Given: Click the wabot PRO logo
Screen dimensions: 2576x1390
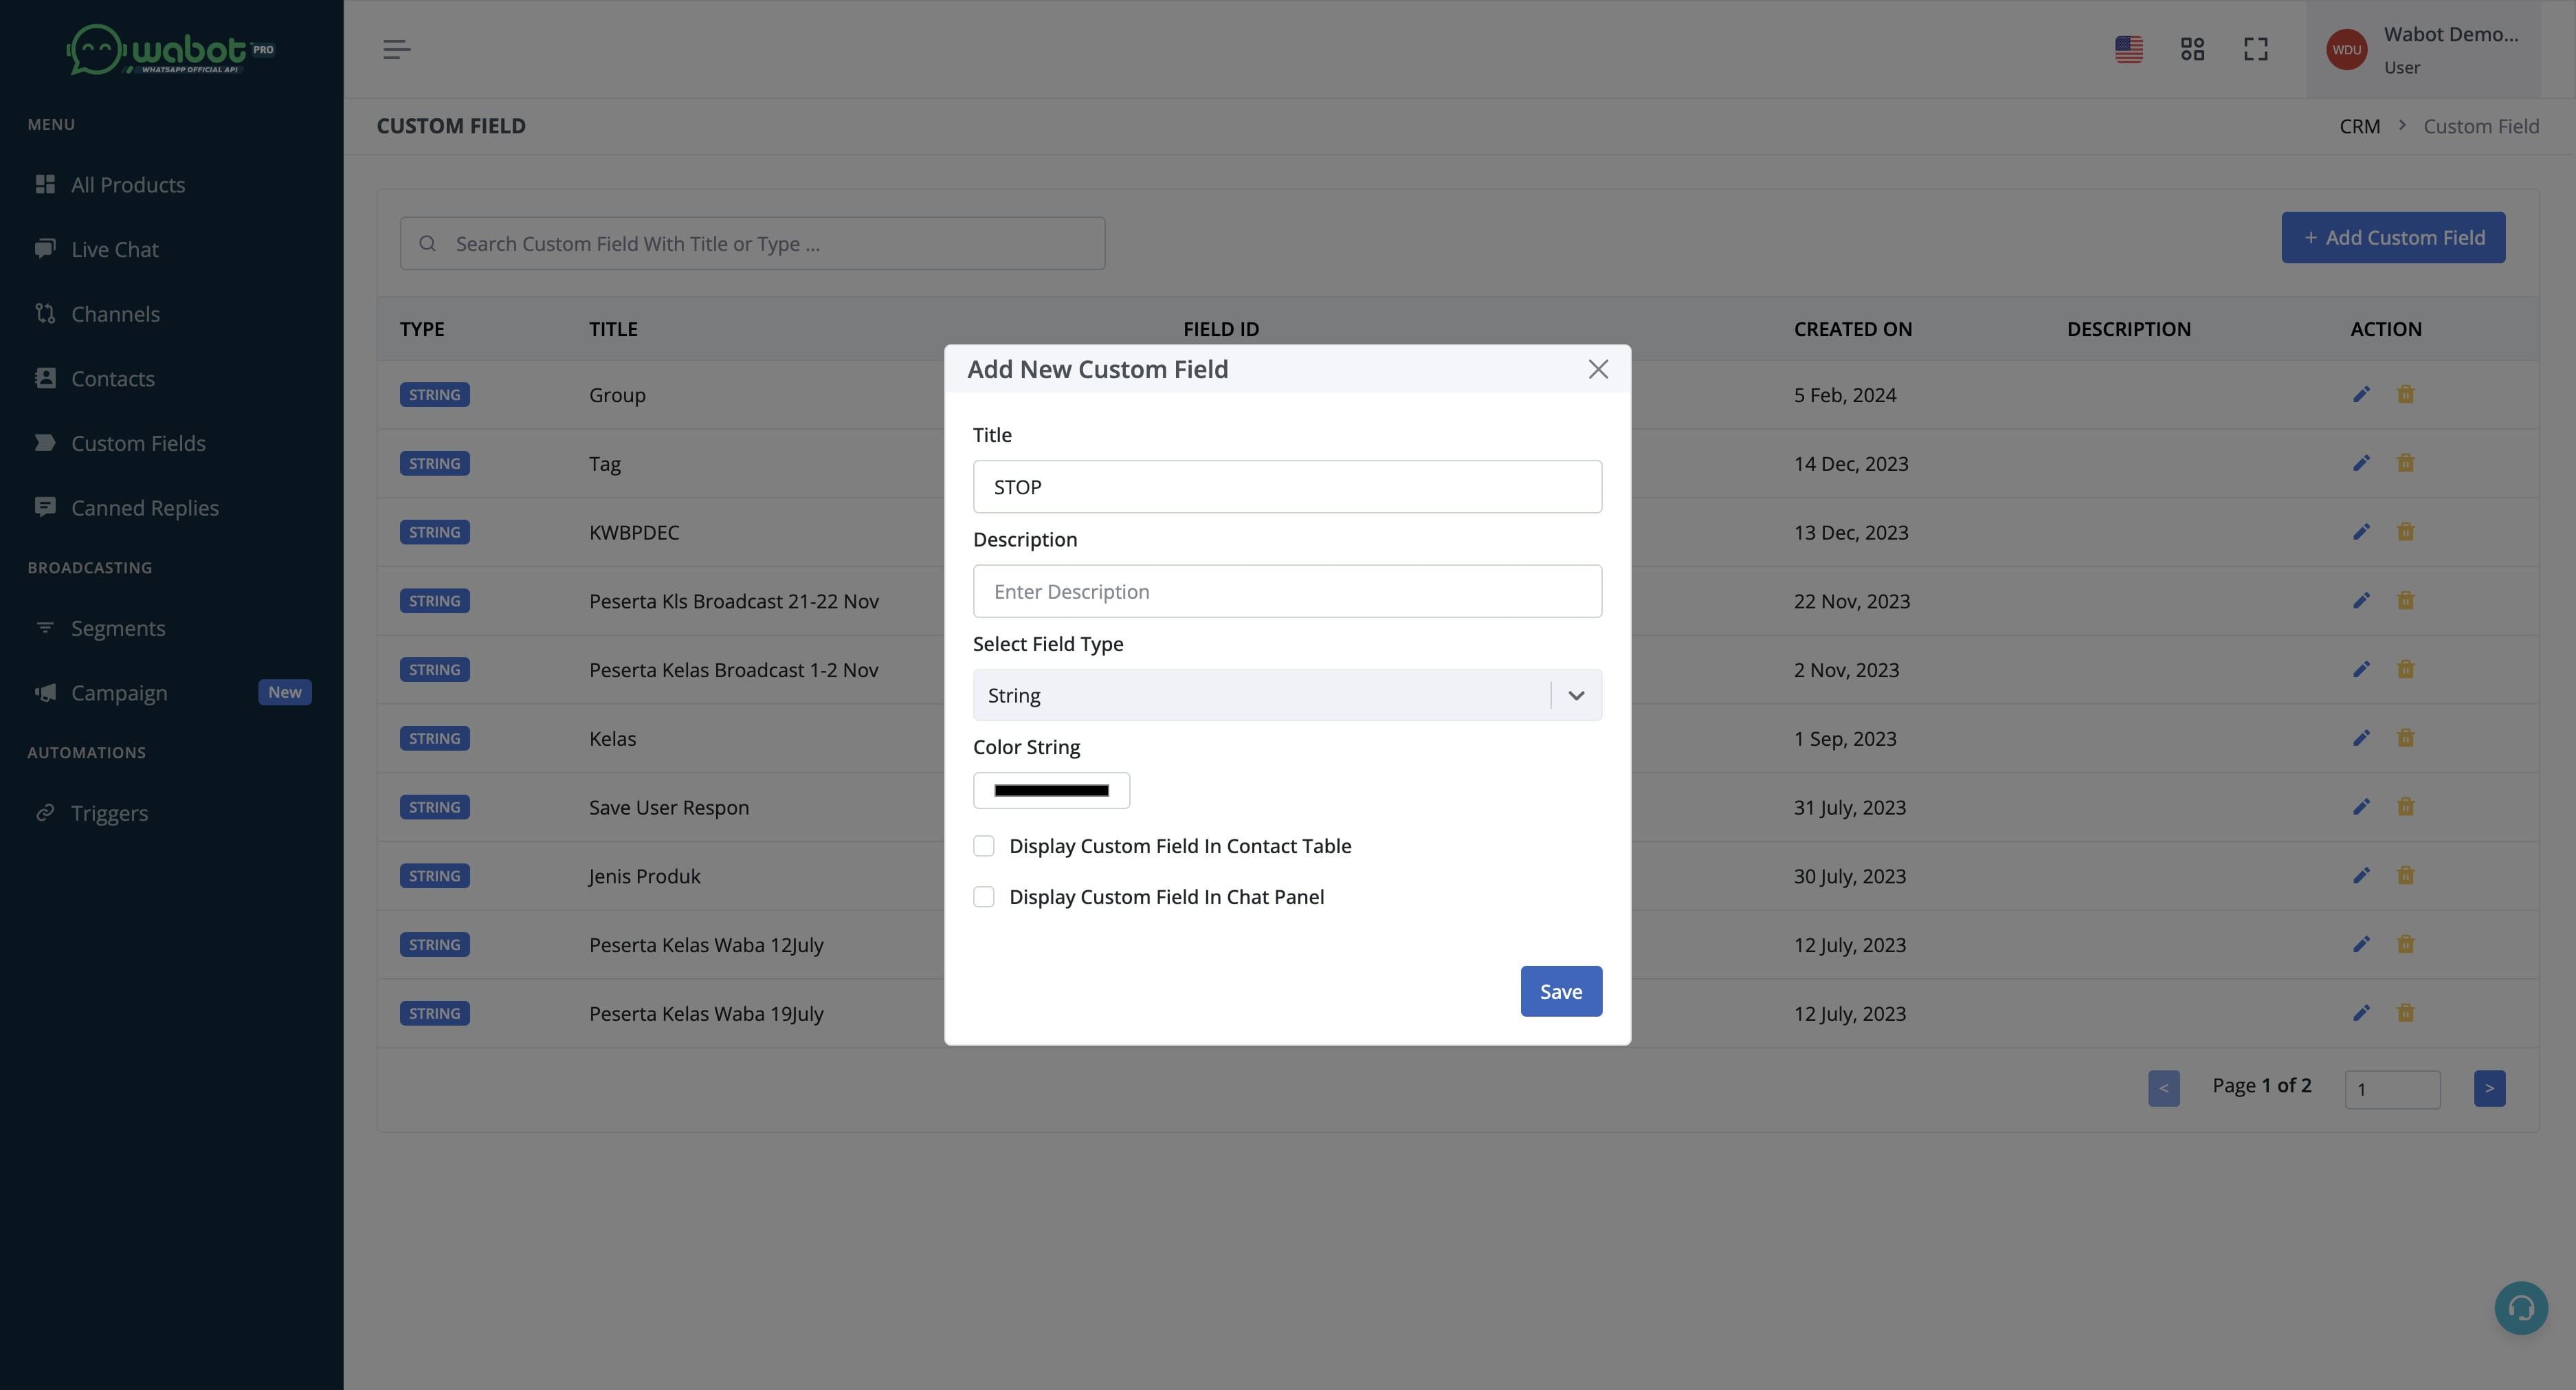Looking at the screenshot, I should 170,50.
